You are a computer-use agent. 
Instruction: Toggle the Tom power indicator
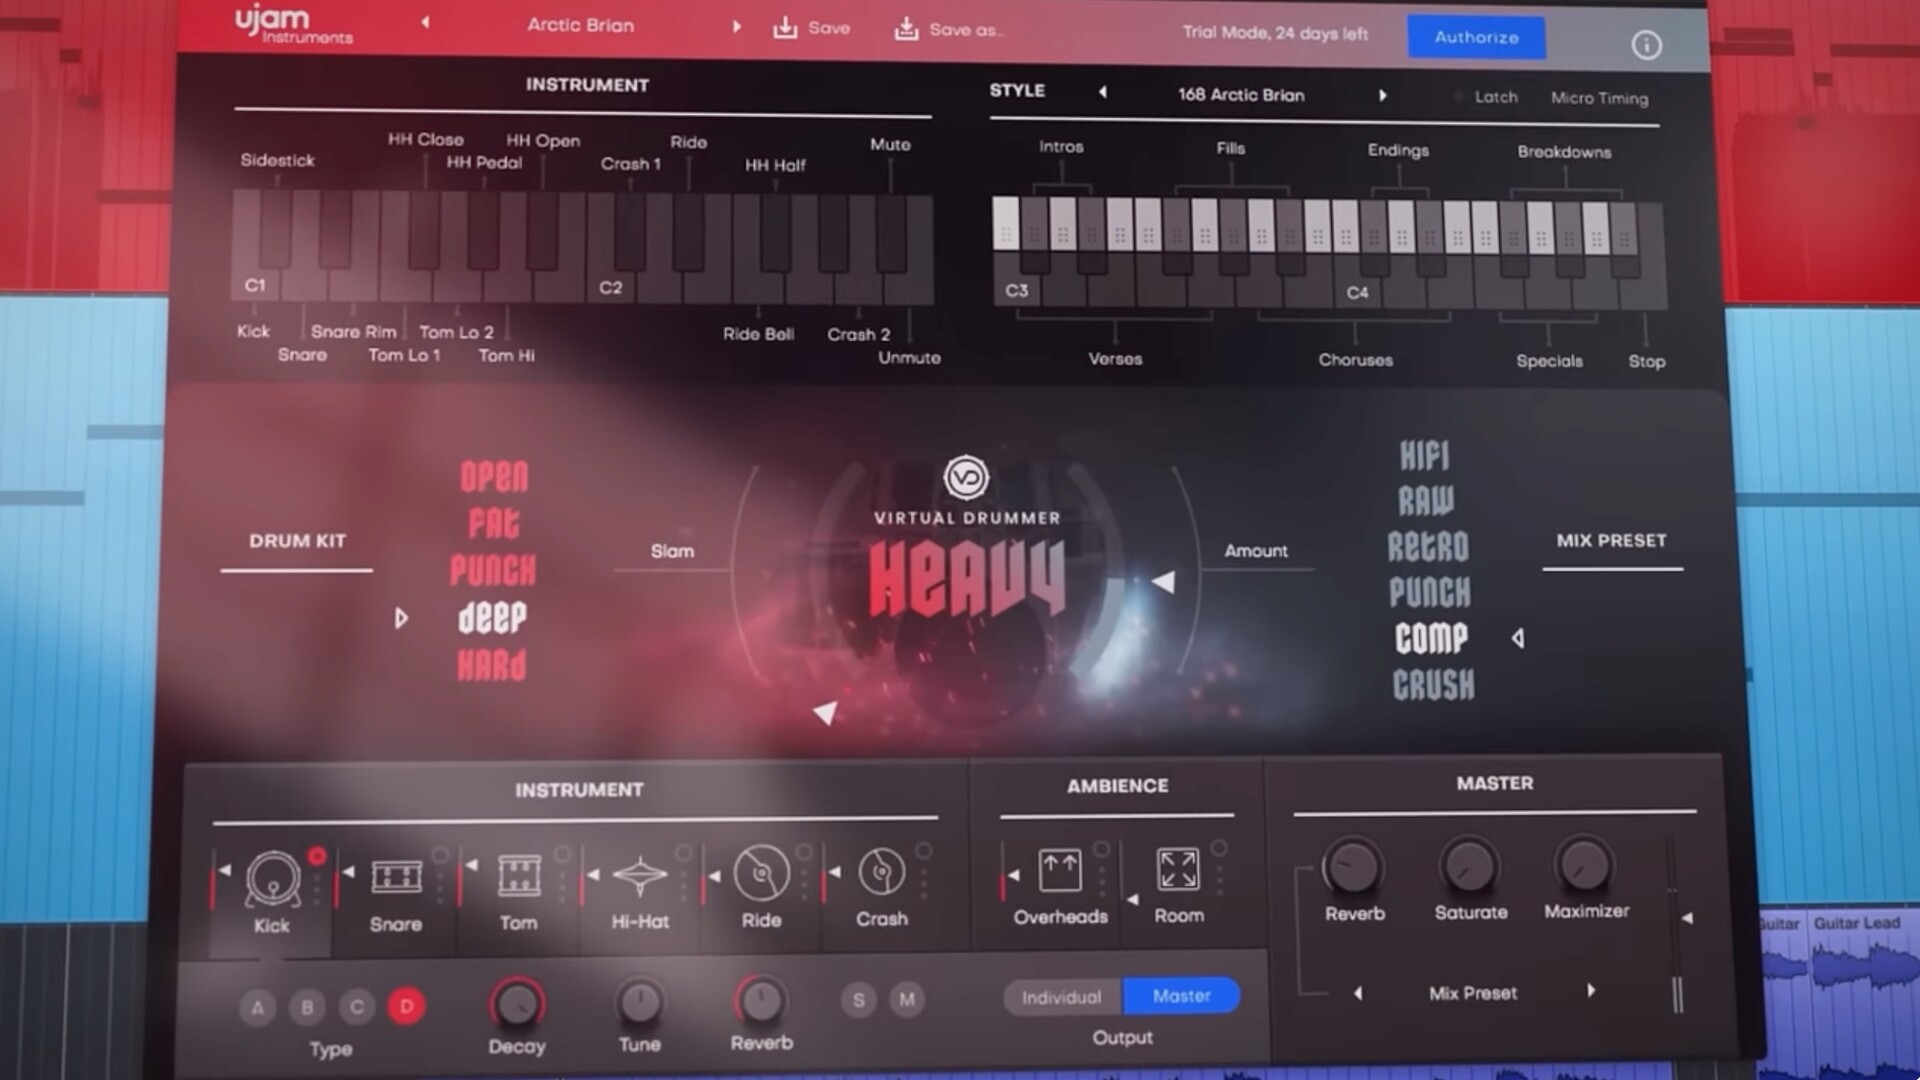[x=563, y=854]
